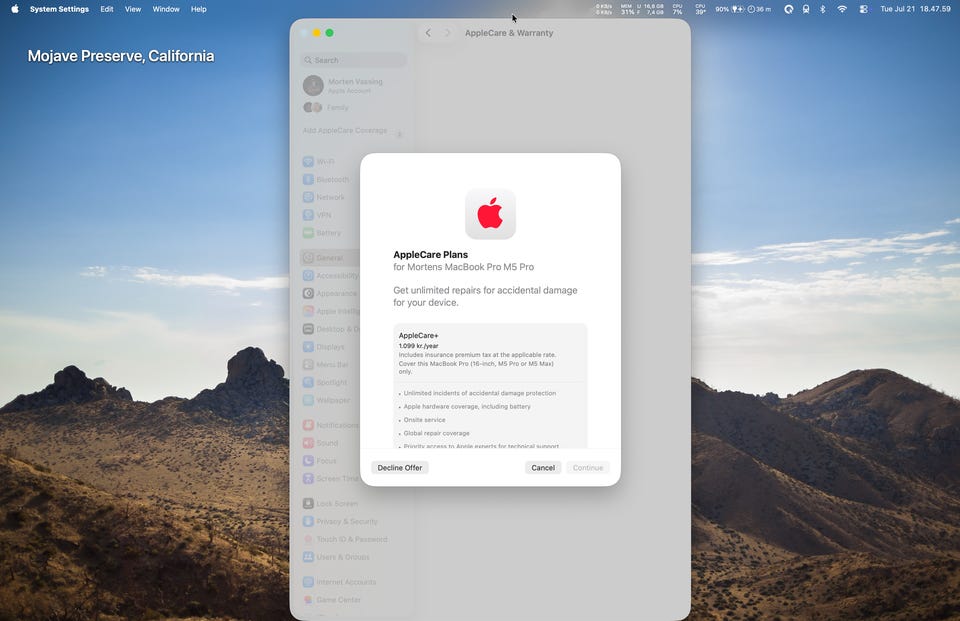
Task: Open the Help menu
Action: (x=198, y=9)
